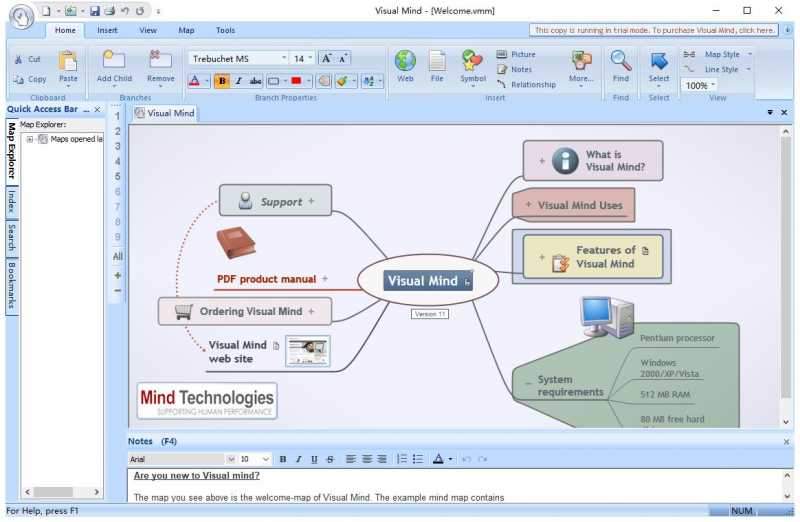Click the Find magnifier icon
Screen dimensions: 800x522
pyautogui.click(x=620, y=61)
